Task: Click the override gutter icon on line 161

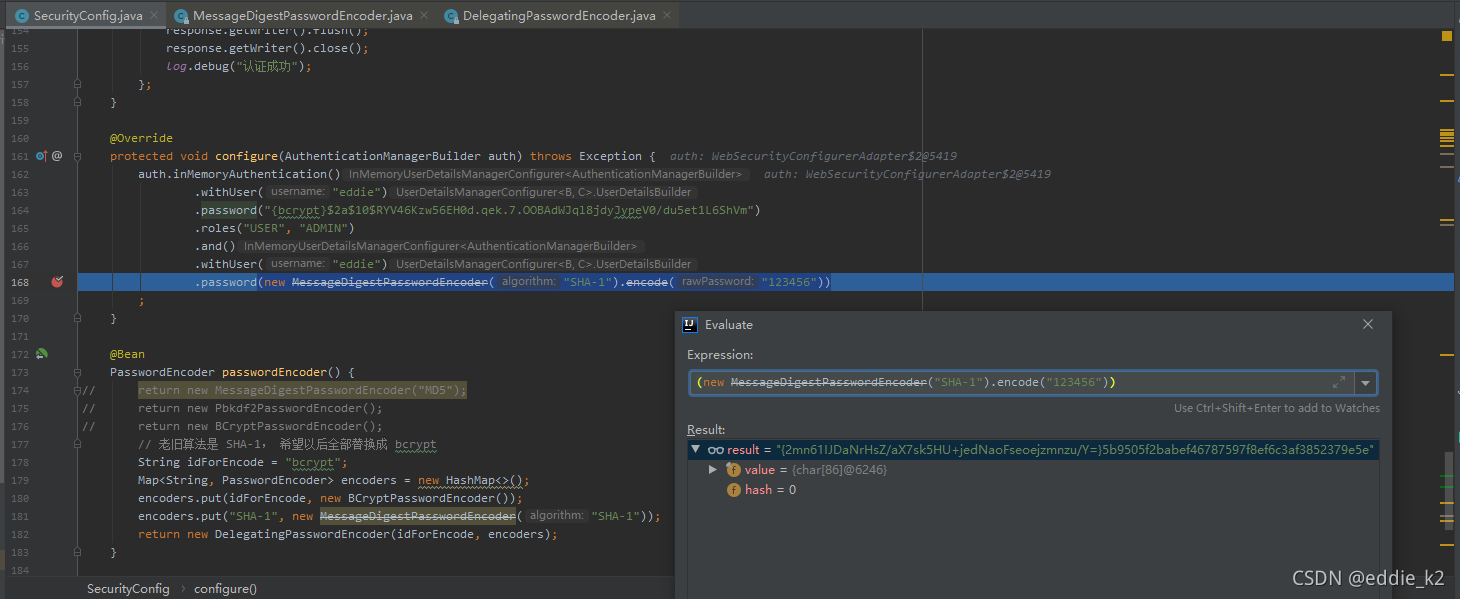Action: pyautogui.click(x=41, y=156)
